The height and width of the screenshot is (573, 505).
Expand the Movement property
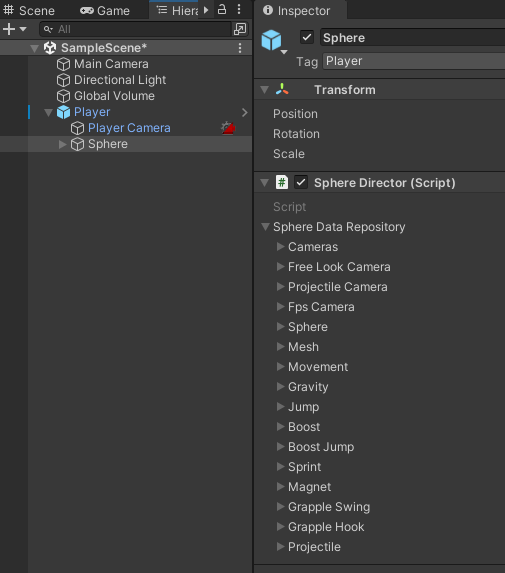[280, 367]
